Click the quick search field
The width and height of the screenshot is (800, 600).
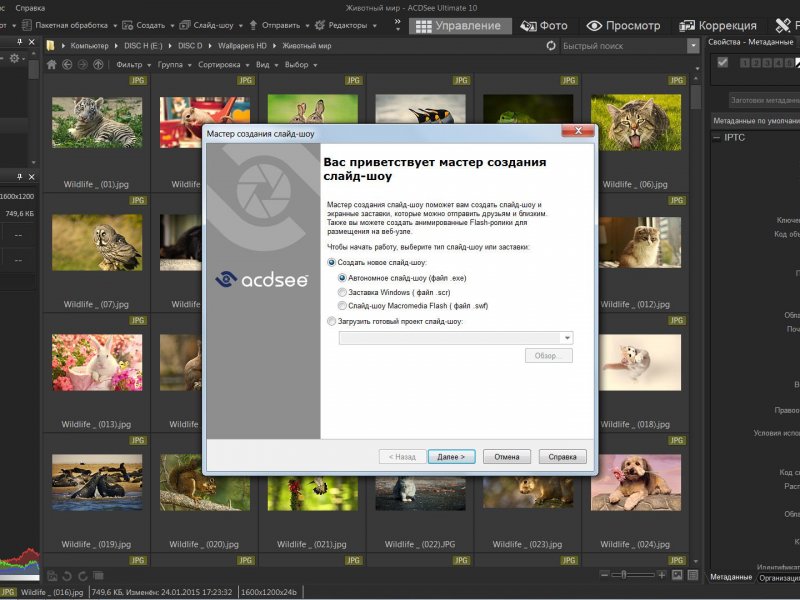[623, 46]
